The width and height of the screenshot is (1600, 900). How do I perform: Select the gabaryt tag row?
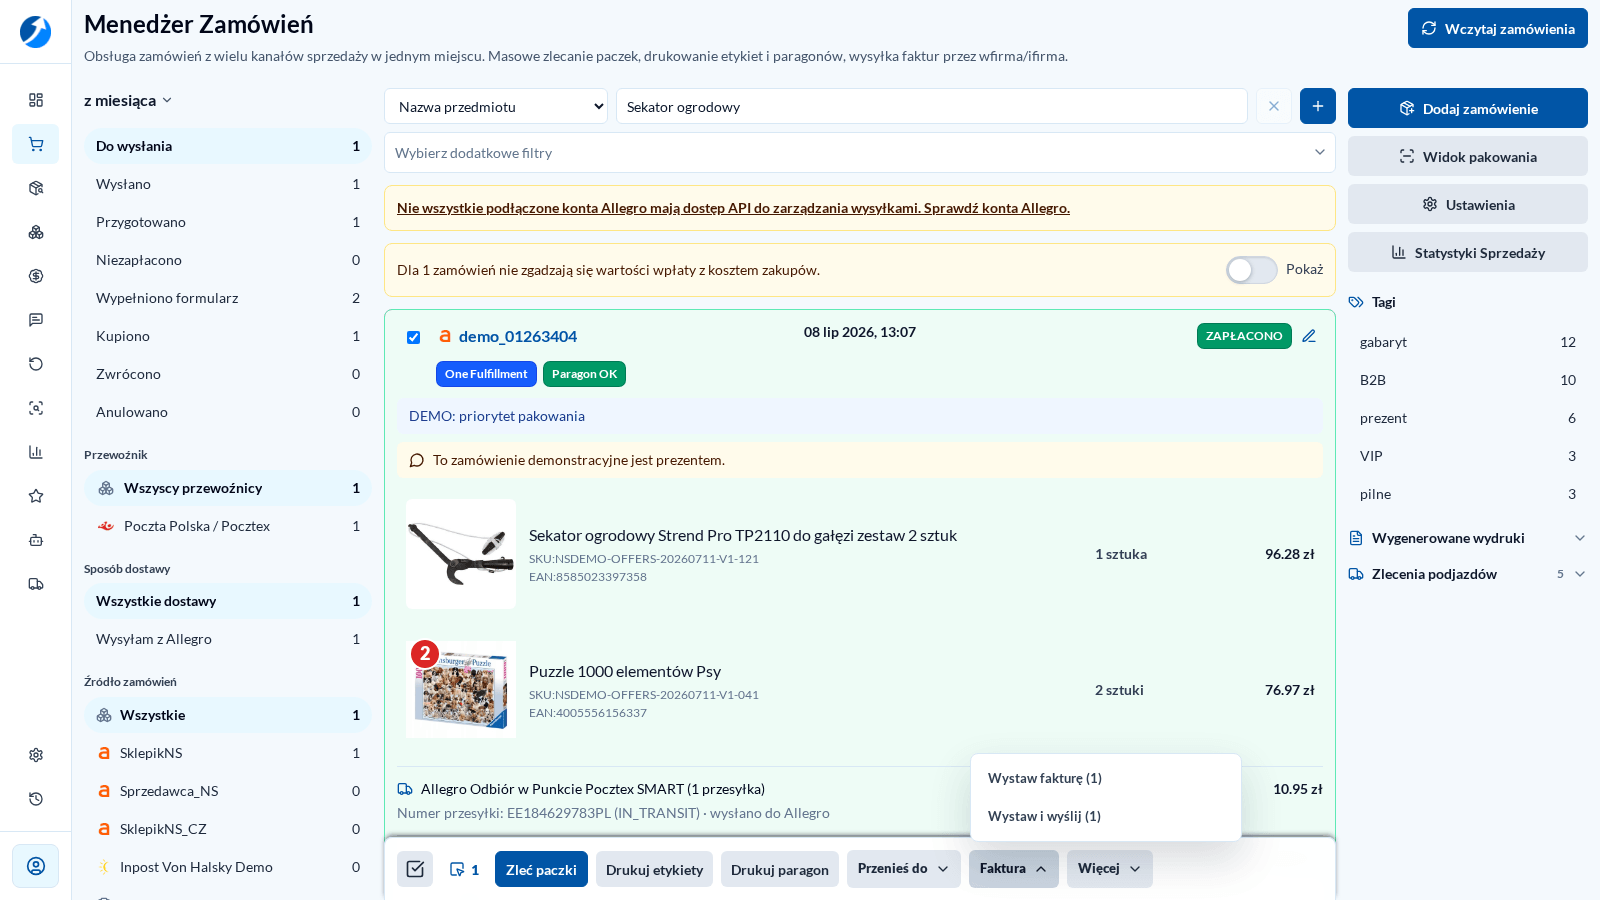point(1468,342)
